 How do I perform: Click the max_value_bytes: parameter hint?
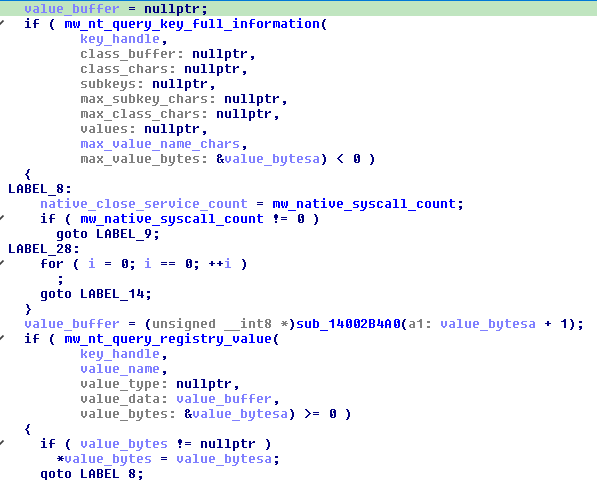[144, 158]
